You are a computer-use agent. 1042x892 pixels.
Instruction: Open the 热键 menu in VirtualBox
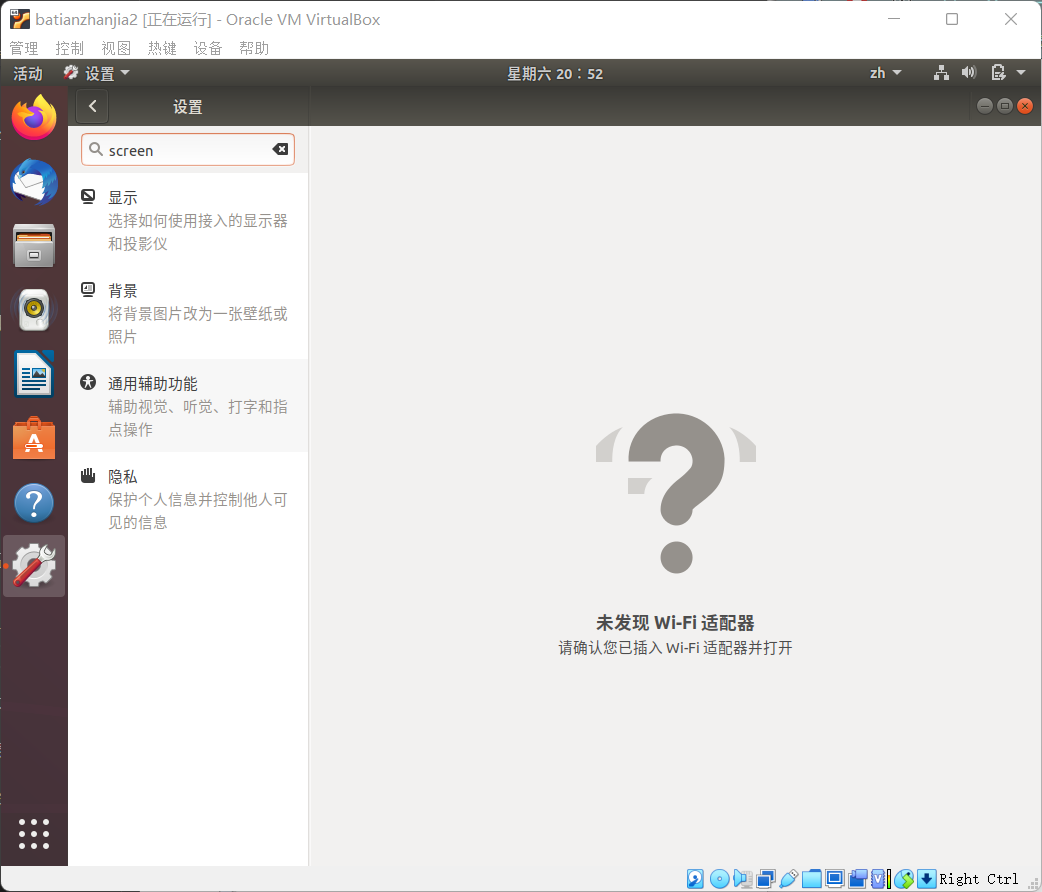[162, 49]
